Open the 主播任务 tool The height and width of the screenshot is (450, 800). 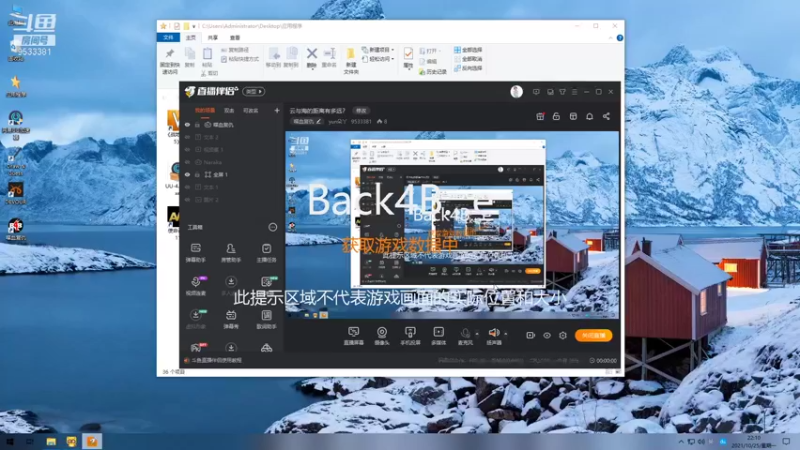coord(266,253)
